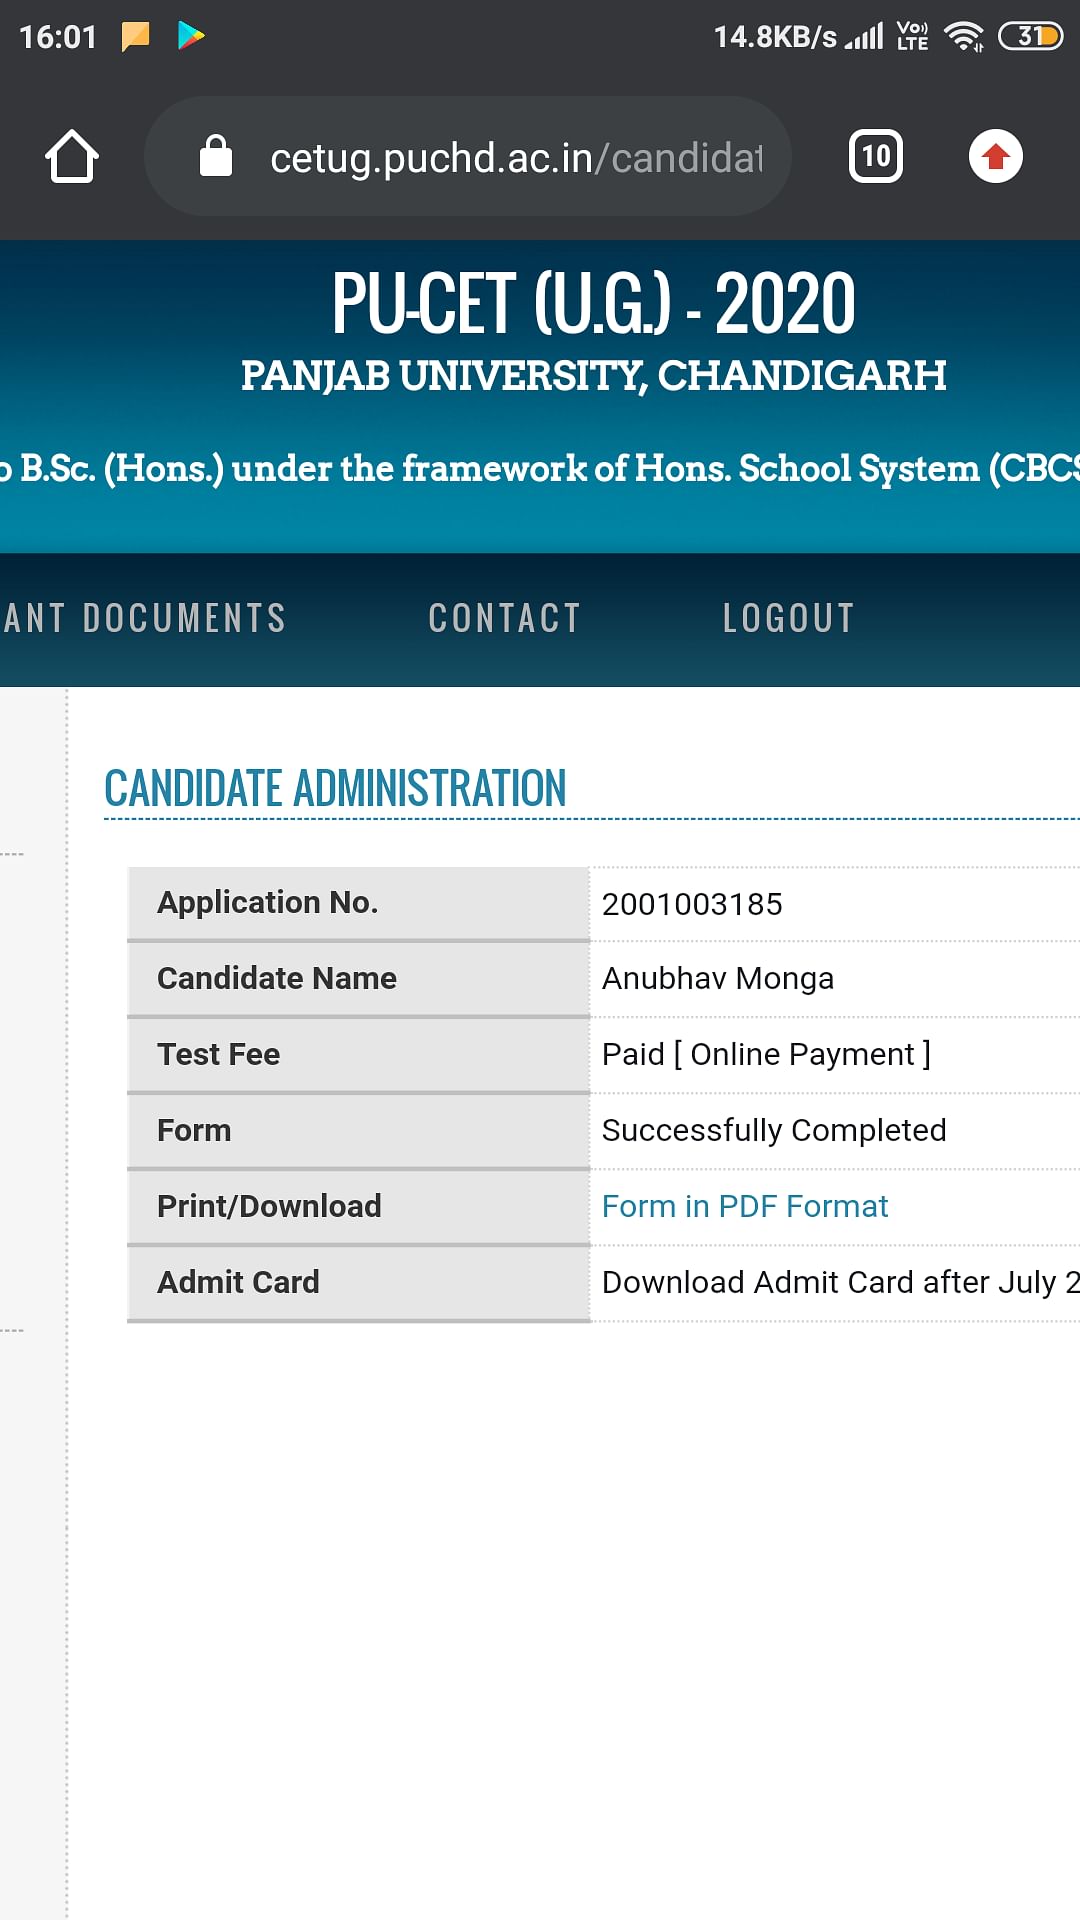Tap the battery indicator icon
1080x1920 pixels.
coord(1031,36)
